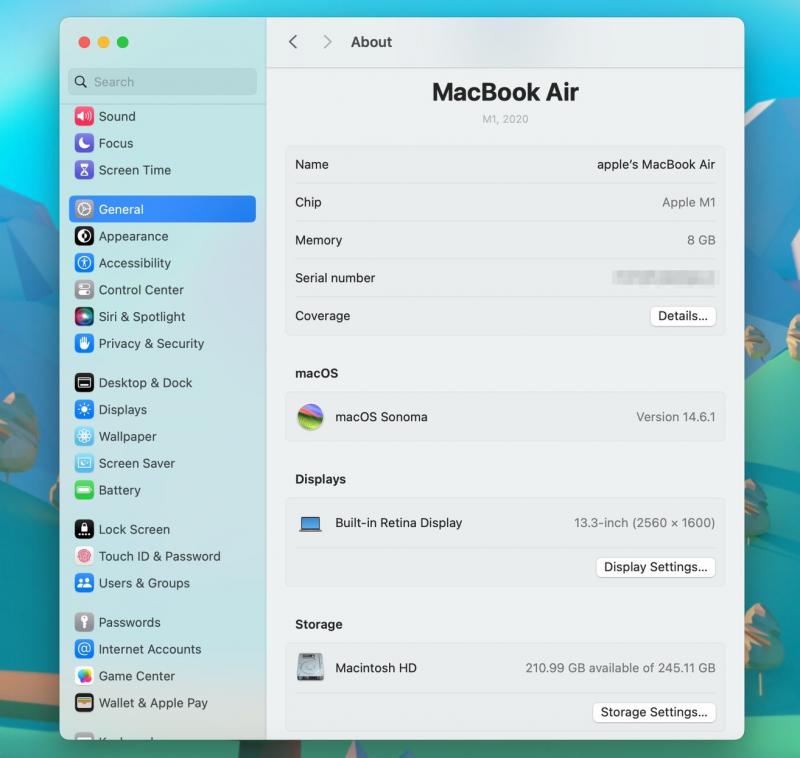Select the General gear icon
The width and height of the screenshot is (800, 758).
pyautogui.click(x=84, y=209)
